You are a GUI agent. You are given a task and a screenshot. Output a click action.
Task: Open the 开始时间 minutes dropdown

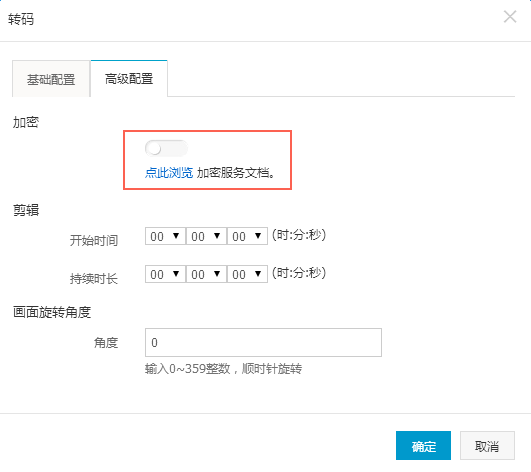(x=206, y=236)
